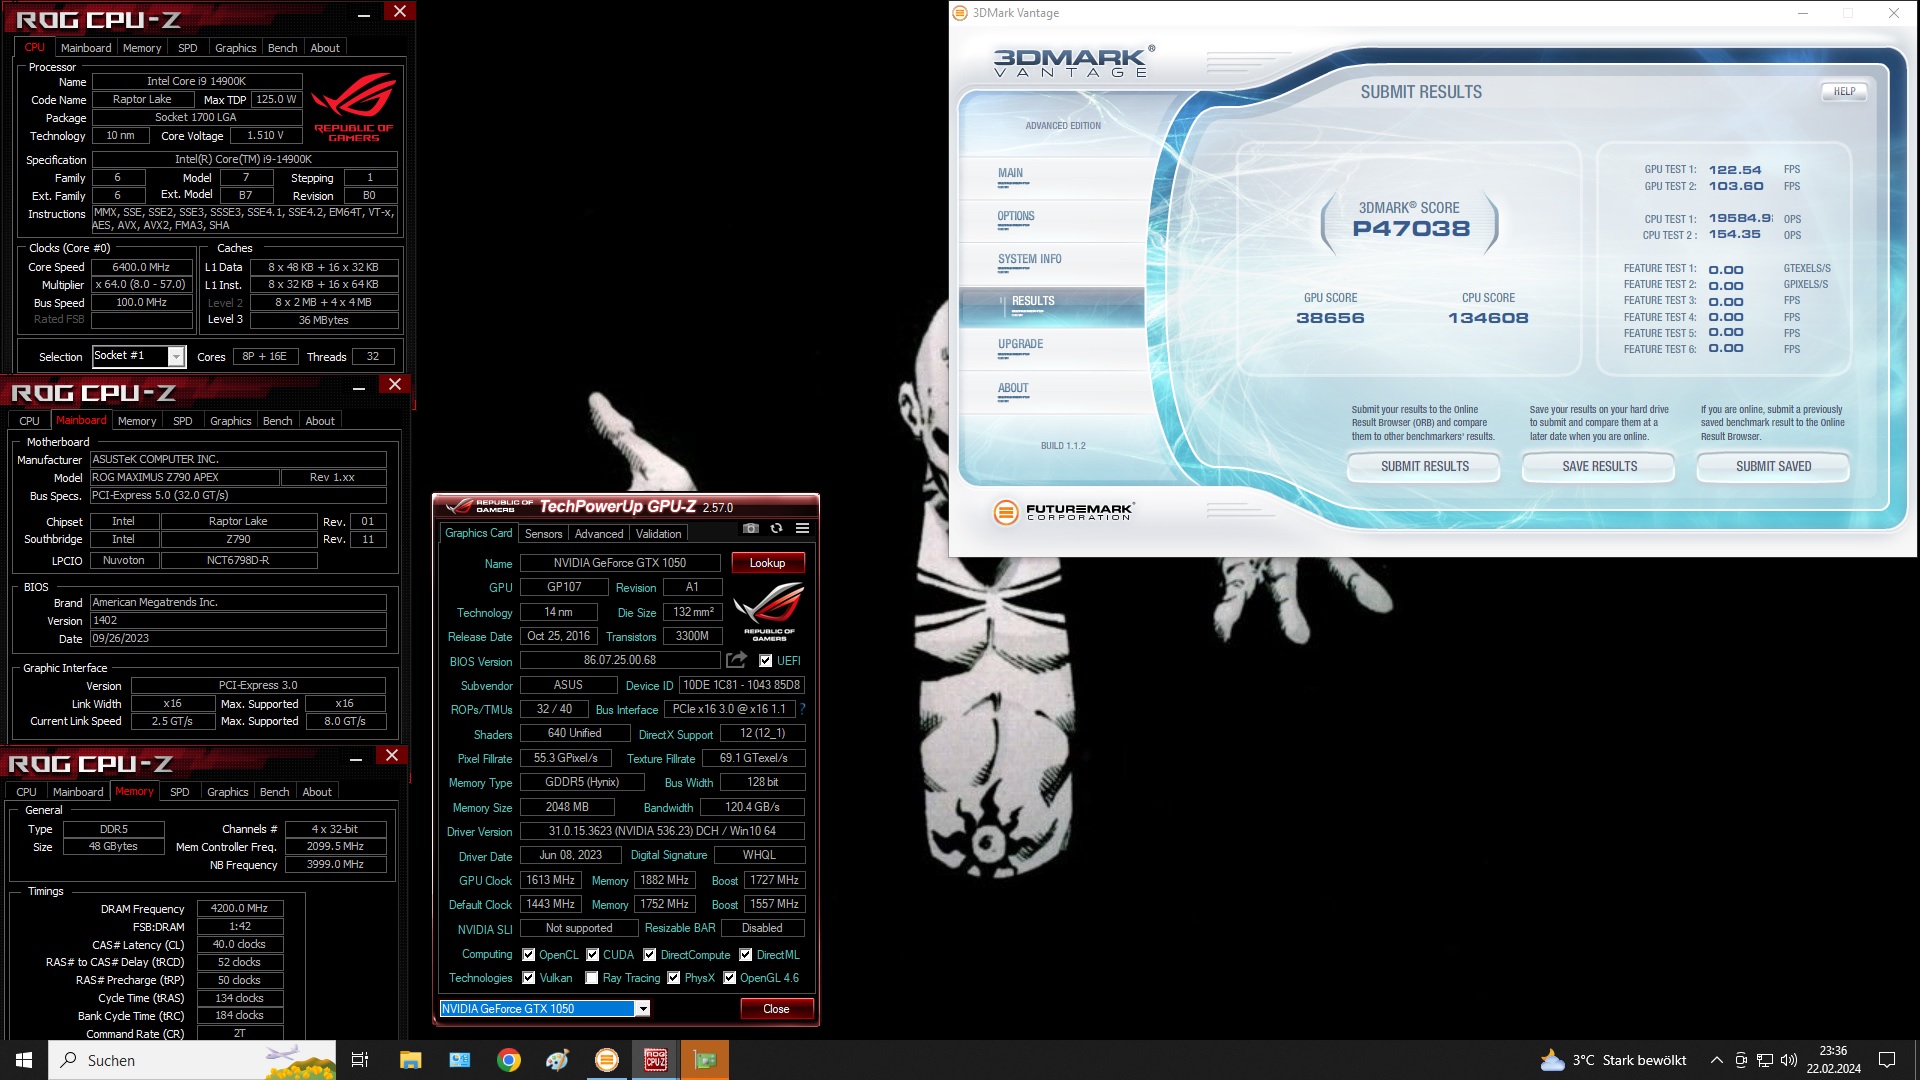This screenshot has height=1080, width=1920.
Task: Enable the Ray Tracing checkbox
Action: [x=592, y=978]
